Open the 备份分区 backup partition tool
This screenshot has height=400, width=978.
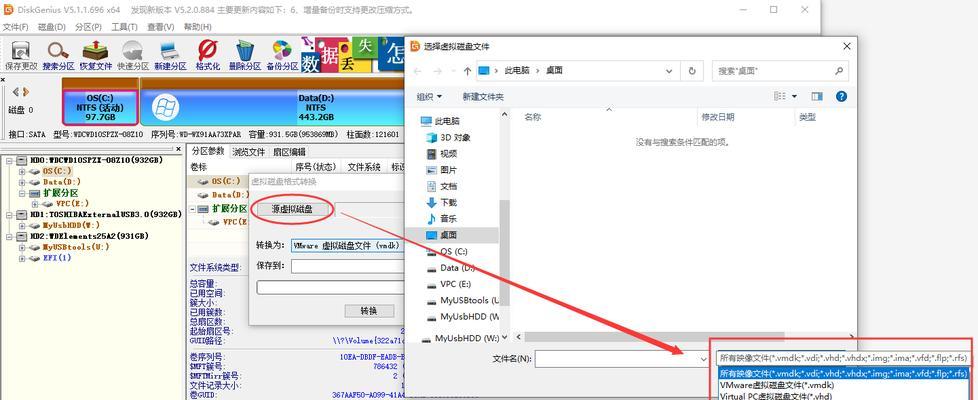pos(282,56)
